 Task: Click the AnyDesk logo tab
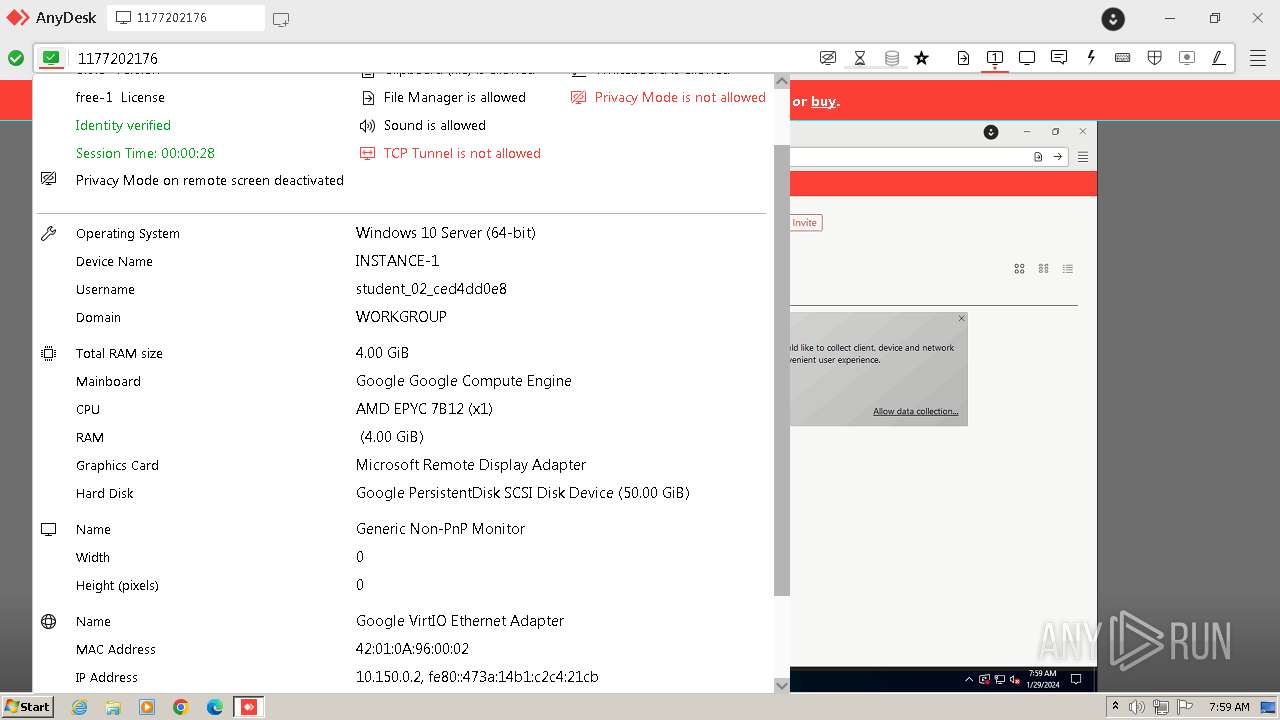[51, 18]
